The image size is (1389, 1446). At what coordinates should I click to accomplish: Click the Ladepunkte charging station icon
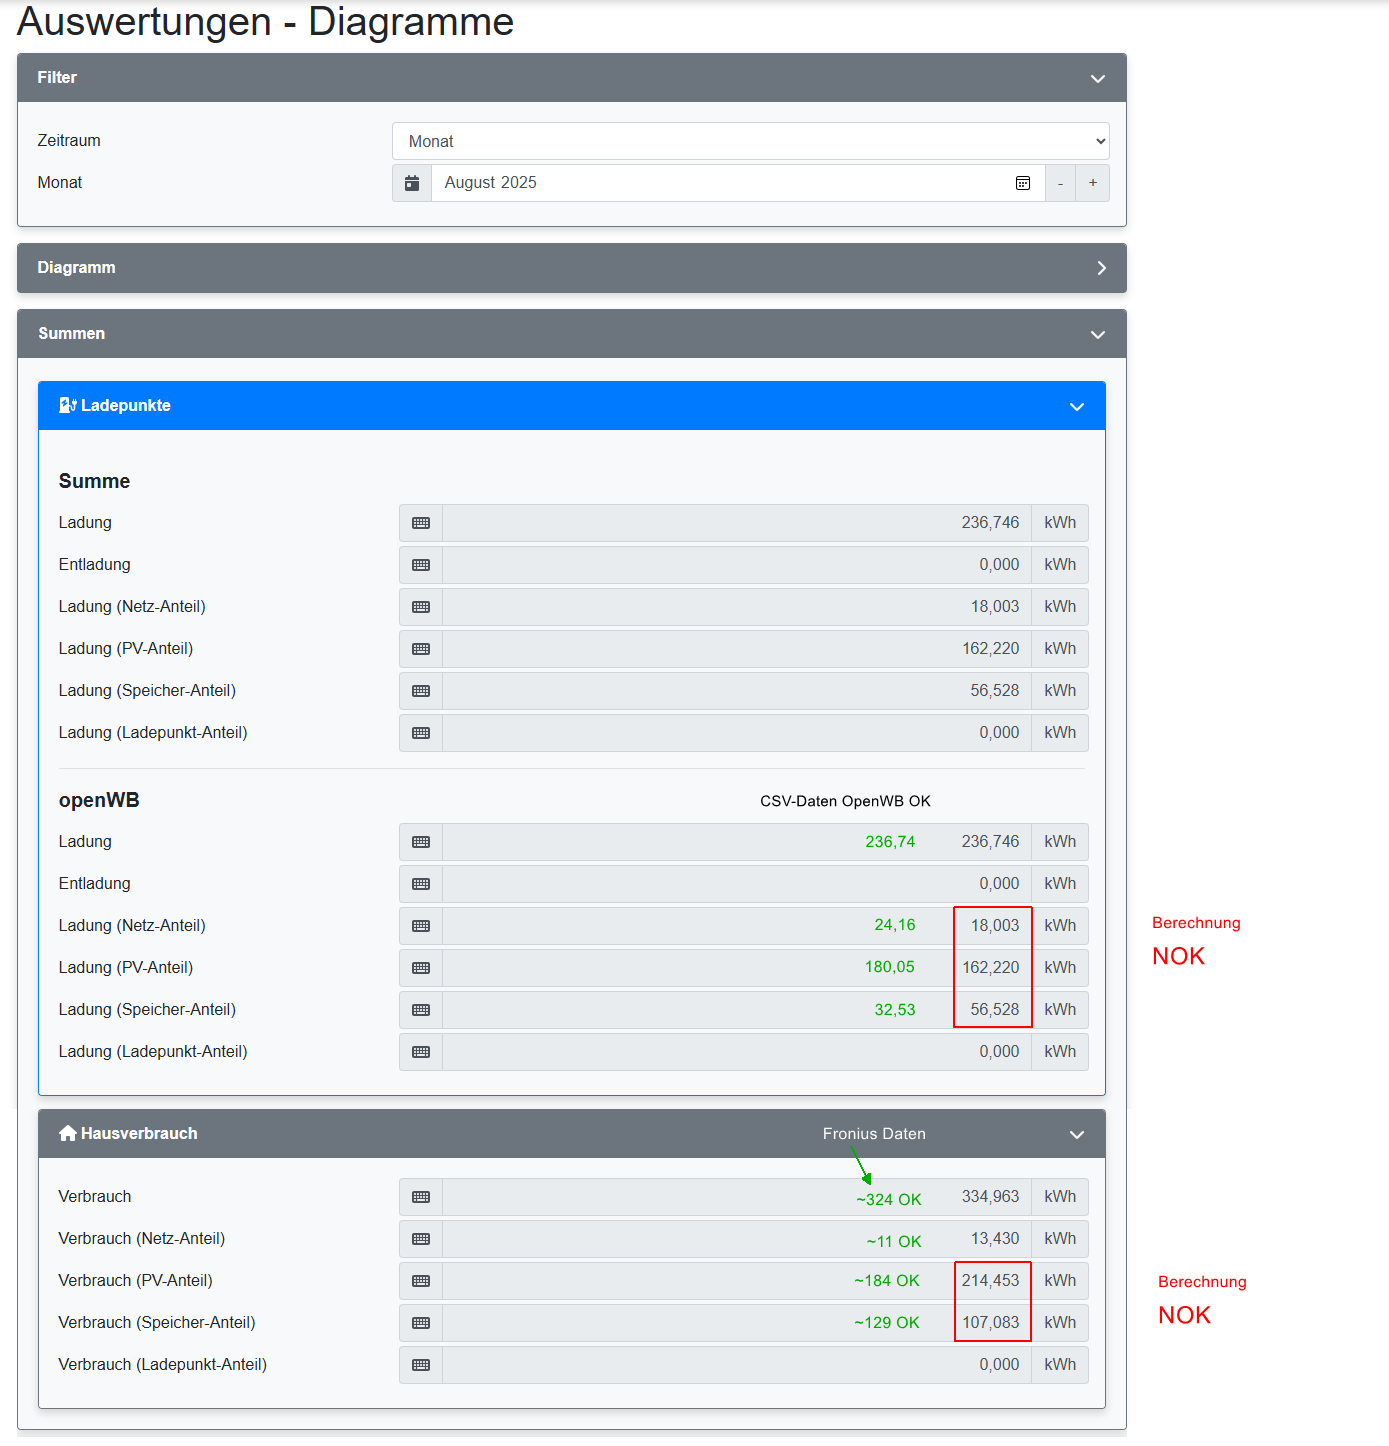pos(68,405)
